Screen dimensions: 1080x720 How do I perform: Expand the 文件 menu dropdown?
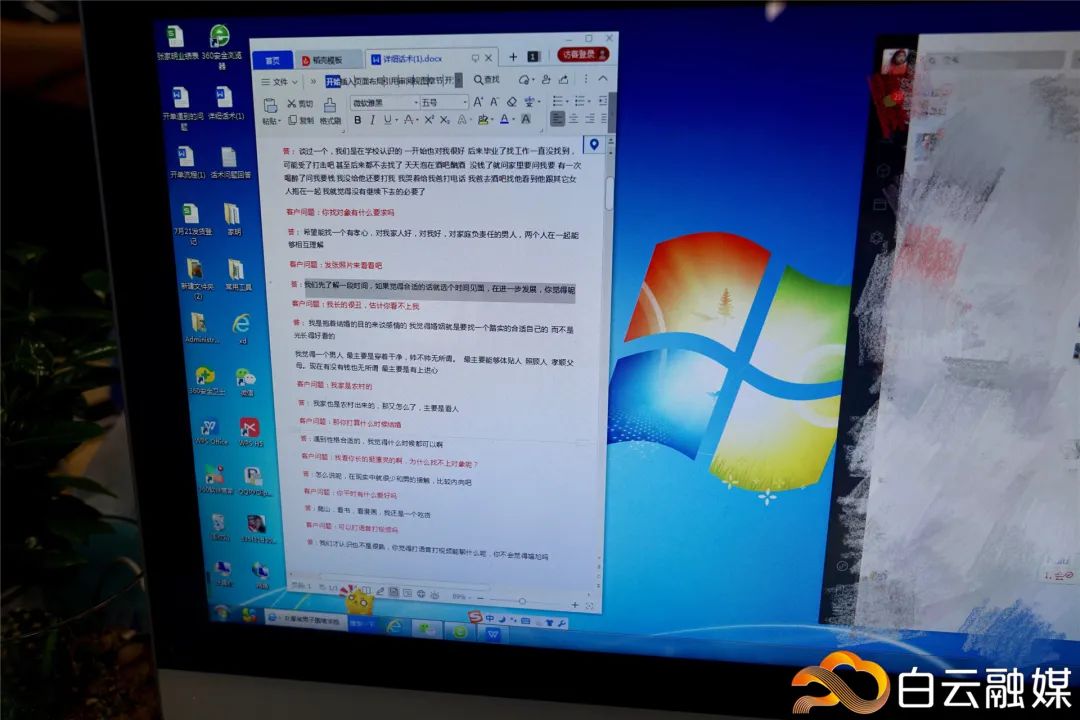281,82
